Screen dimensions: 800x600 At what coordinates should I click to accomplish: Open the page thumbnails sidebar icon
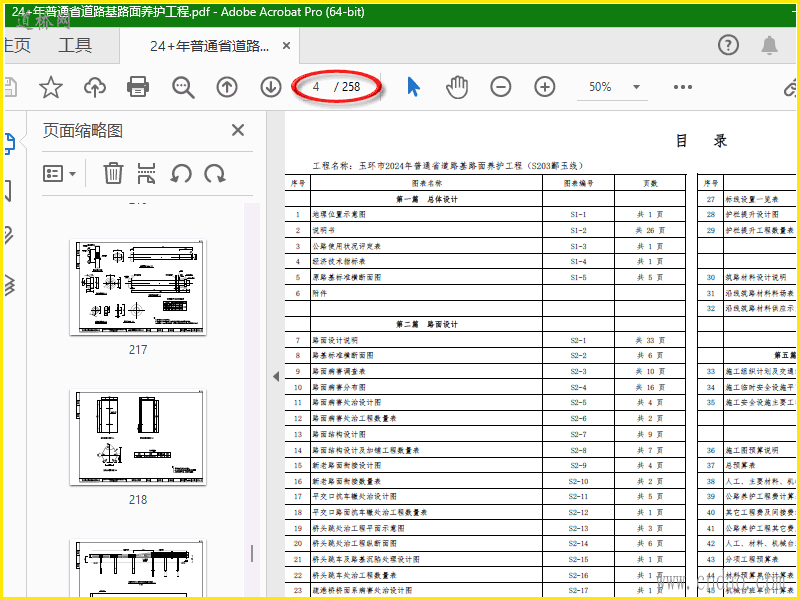9,143
